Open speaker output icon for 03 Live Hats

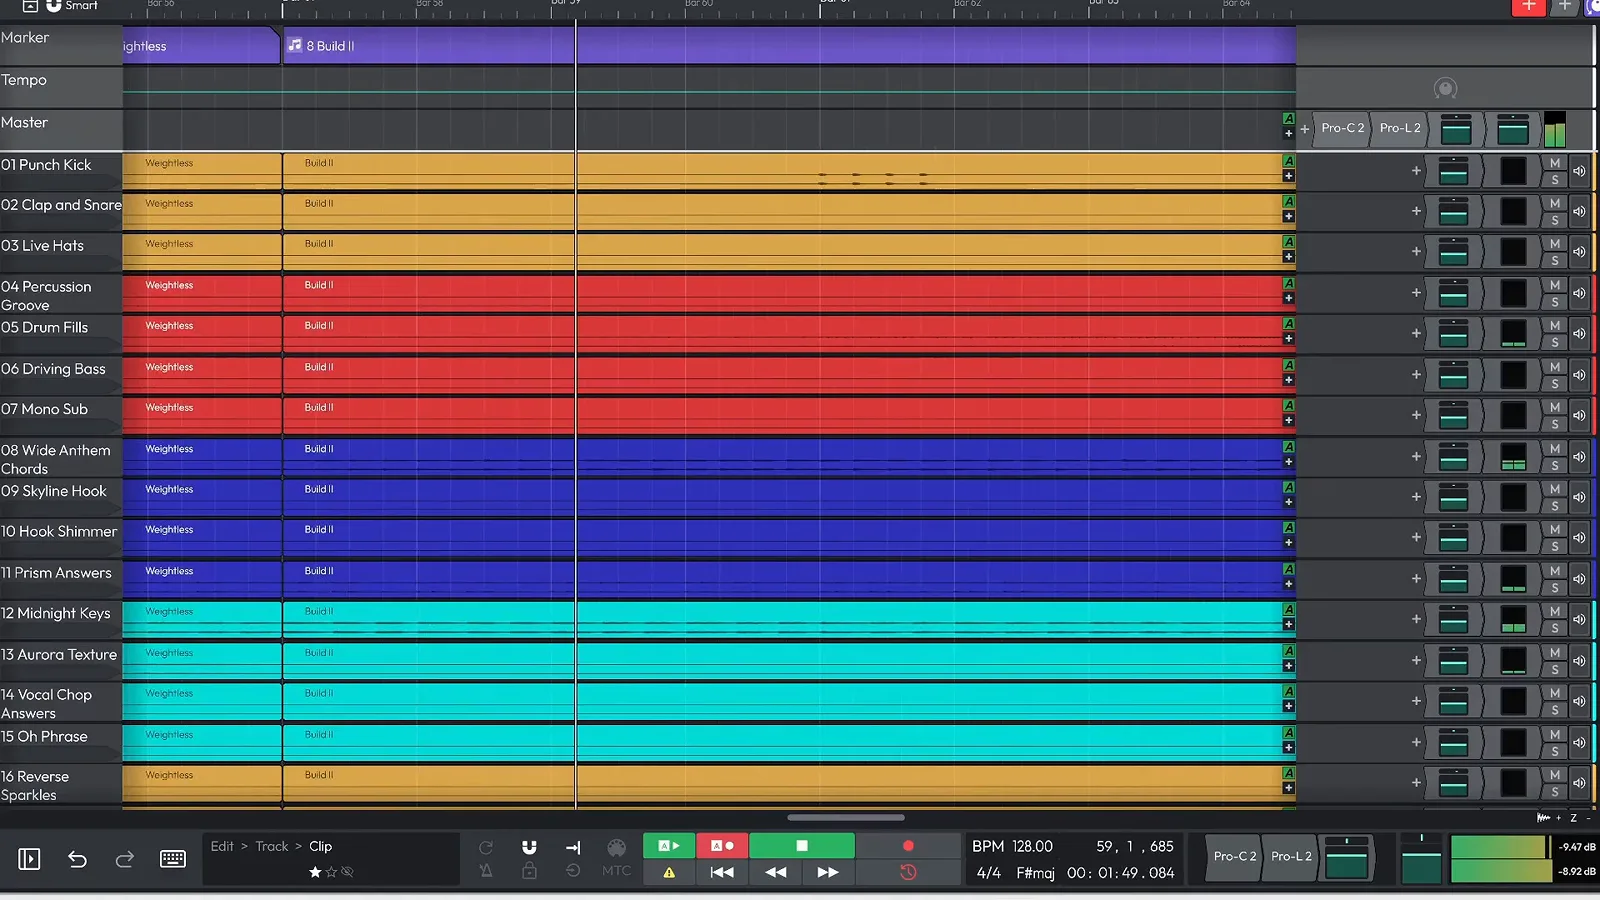pos(1579,251)
